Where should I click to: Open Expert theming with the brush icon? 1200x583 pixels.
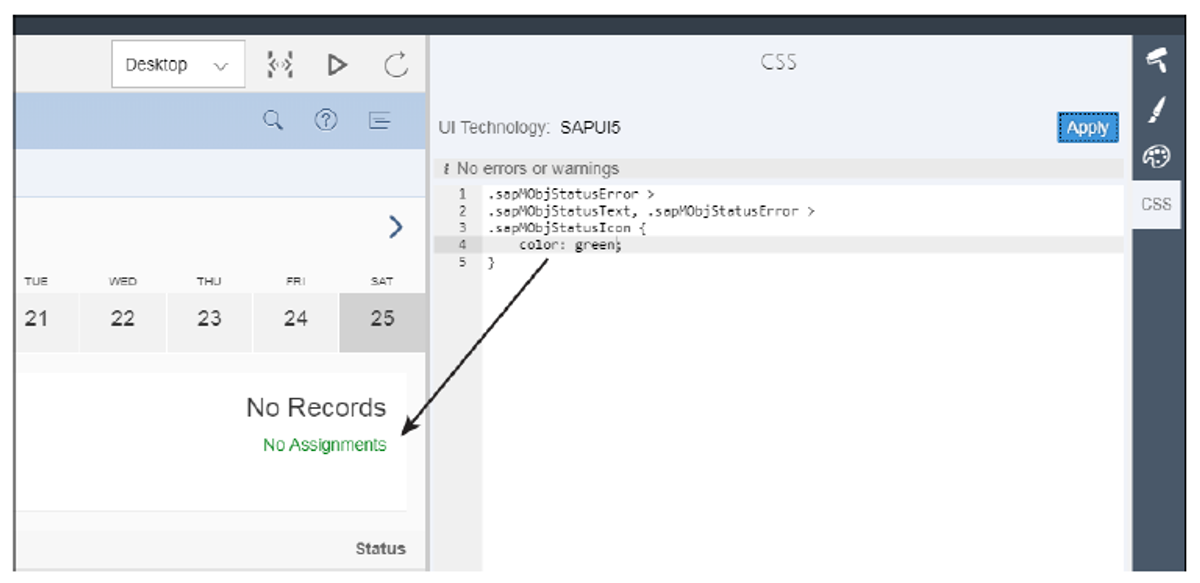(1157, 110)
